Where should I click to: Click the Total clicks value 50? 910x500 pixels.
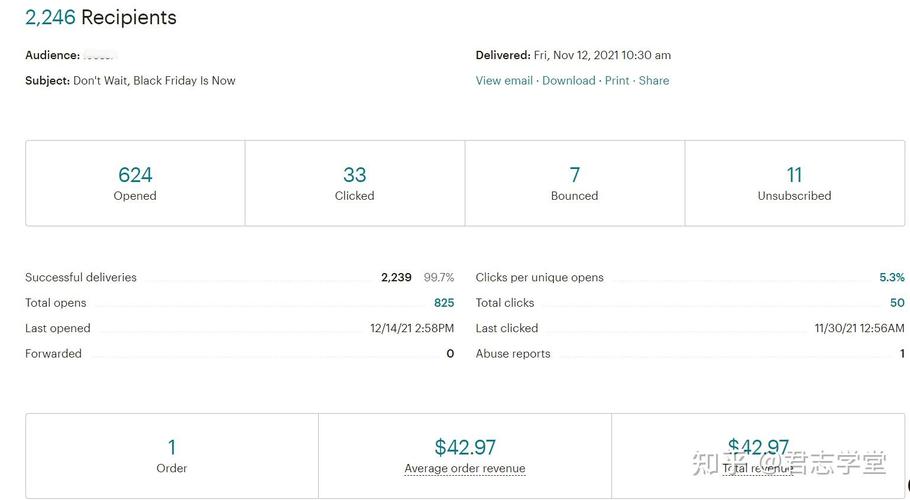pos(897,303)
